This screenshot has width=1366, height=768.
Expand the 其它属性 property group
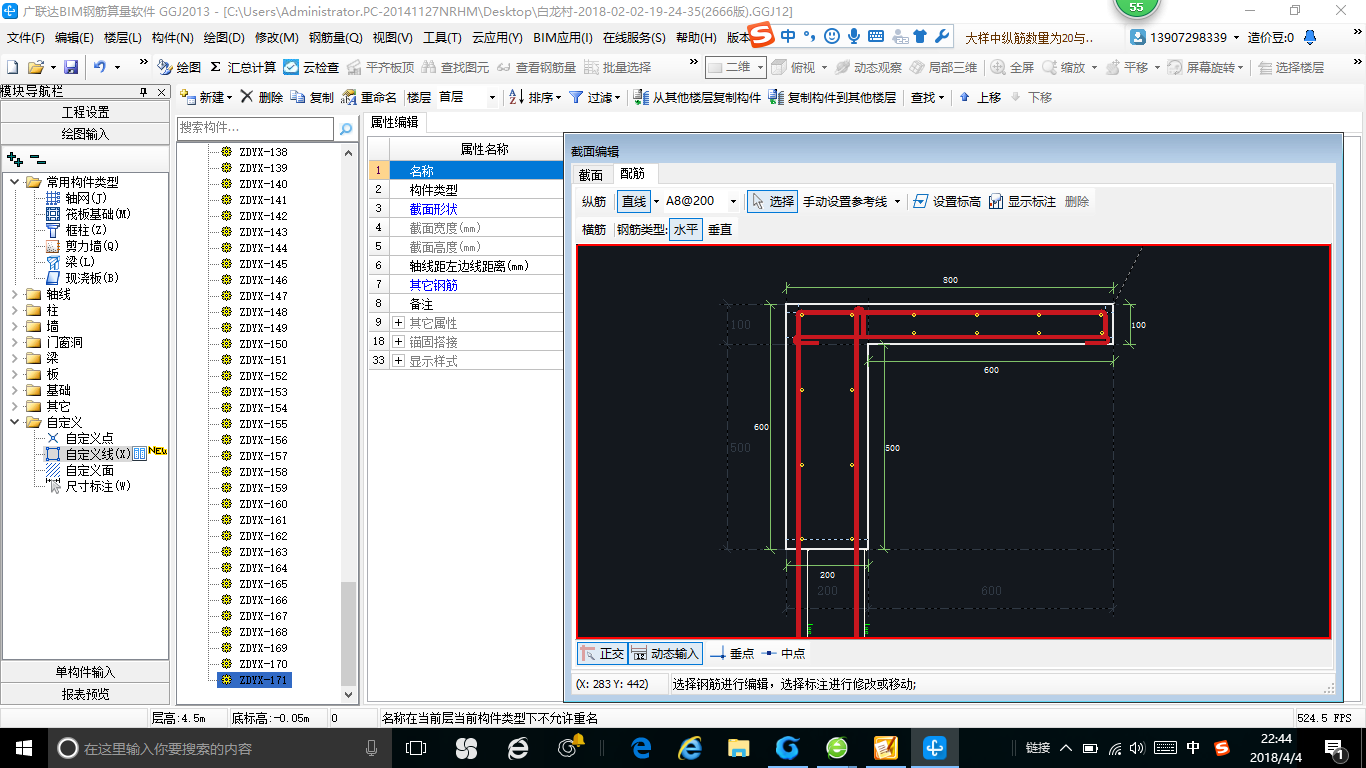[398, 323]
